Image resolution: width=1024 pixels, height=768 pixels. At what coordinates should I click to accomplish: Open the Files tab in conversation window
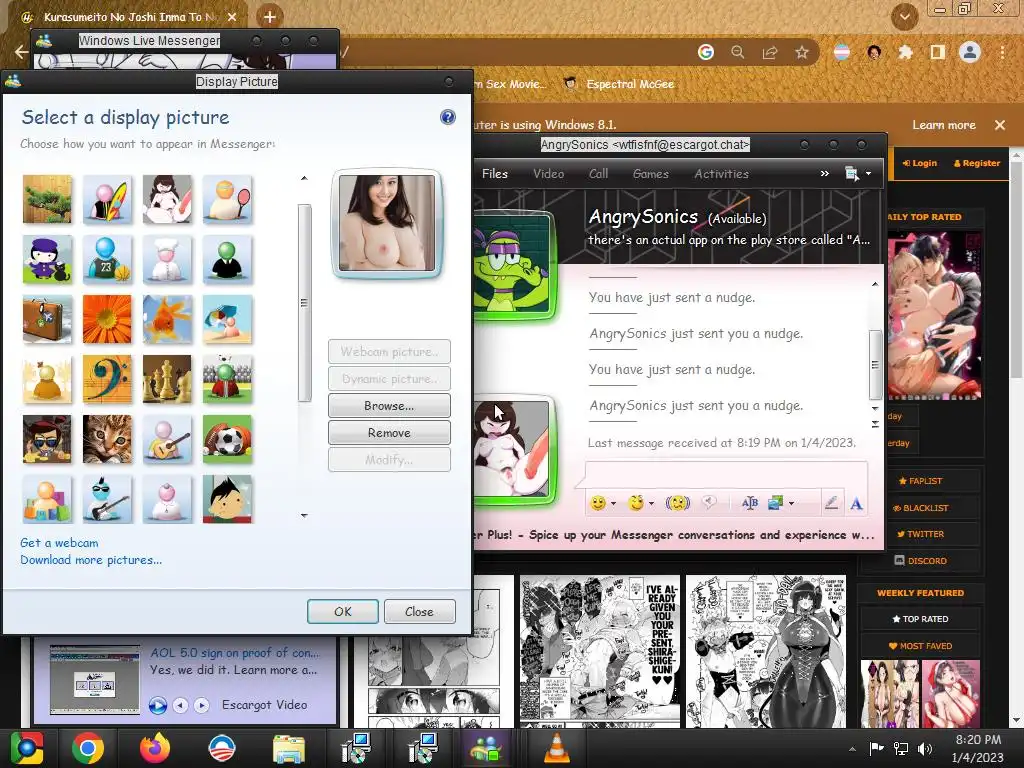[x=494, y=174]
